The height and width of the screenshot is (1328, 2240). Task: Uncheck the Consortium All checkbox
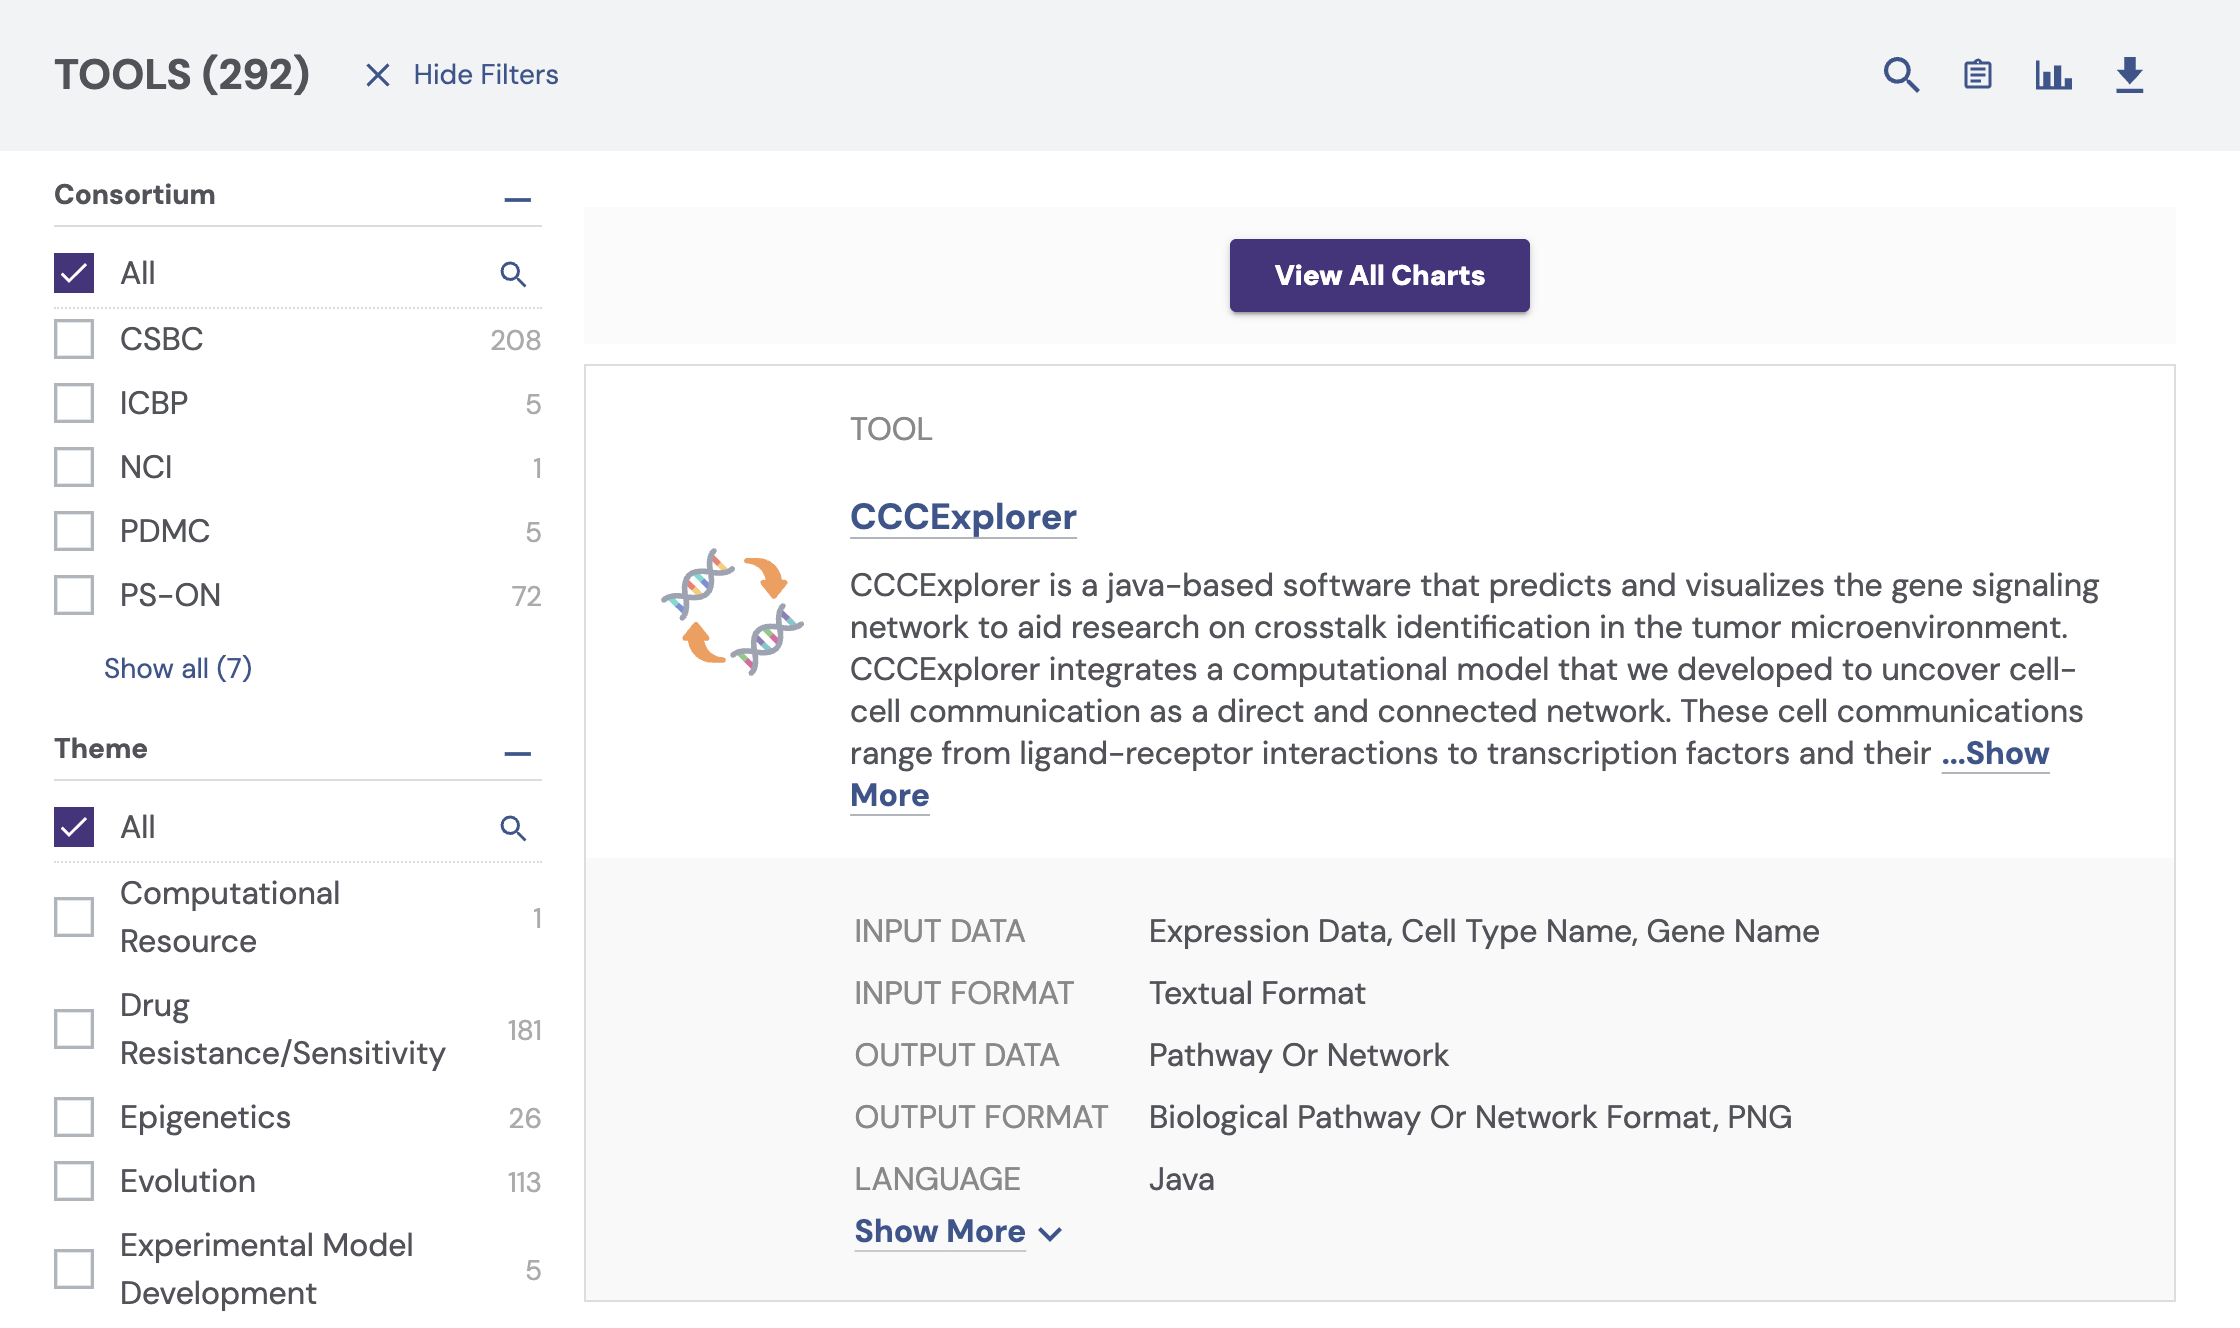point(74,273)
